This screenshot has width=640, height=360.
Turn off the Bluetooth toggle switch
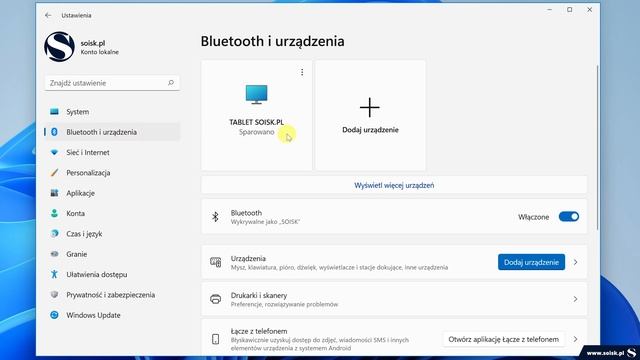[569, 217]
